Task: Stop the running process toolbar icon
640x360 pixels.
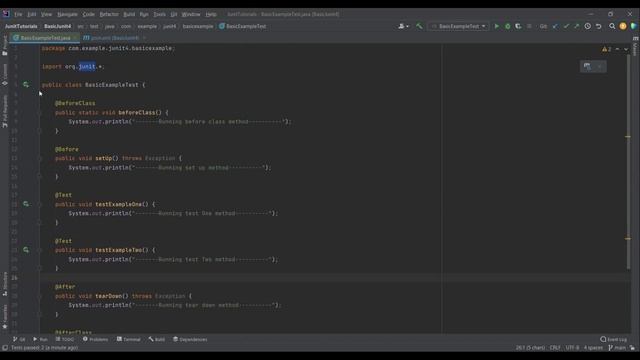Action: pyautogui.click(x=529, y=26)
